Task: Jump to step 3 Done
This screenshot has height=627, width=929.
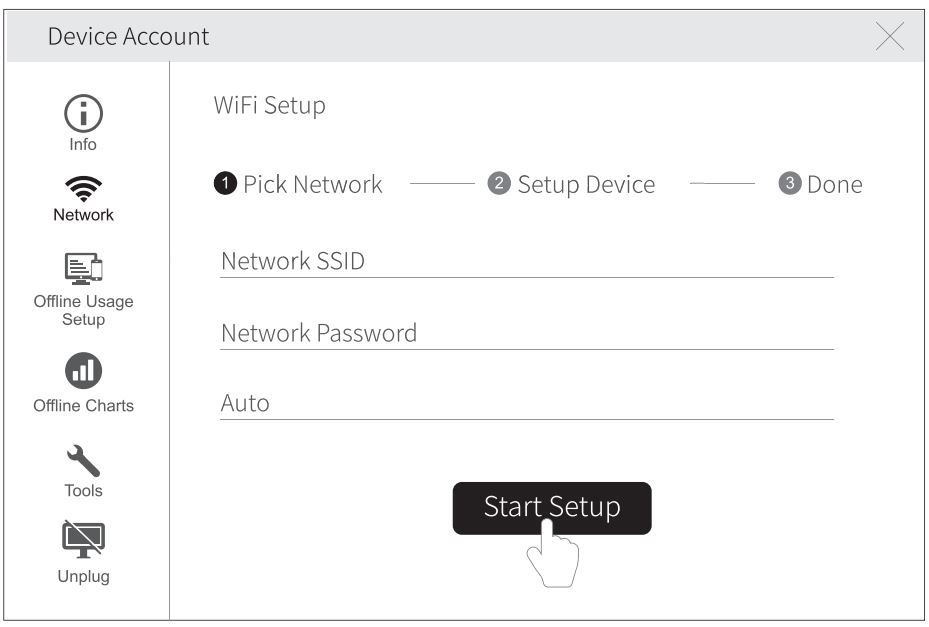Action: [821, 185]
